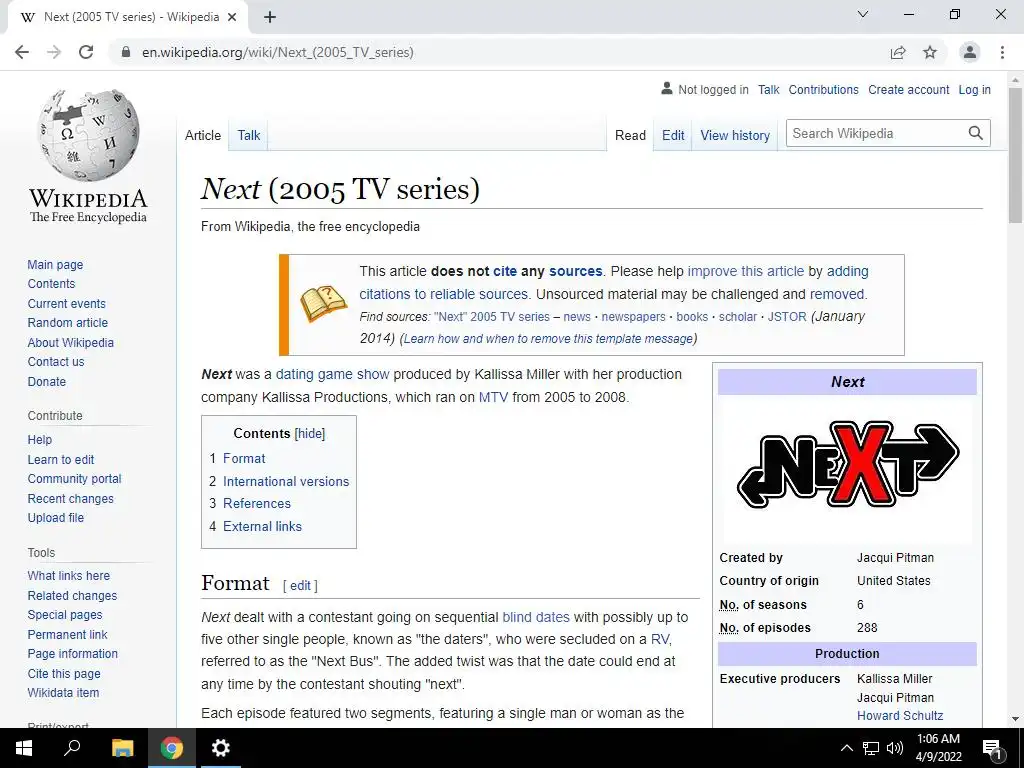The width and height of the screenshot is (1024, 768).
Task: Open the MTV article link
Action: pyautogui.click(x=493, y=397)
